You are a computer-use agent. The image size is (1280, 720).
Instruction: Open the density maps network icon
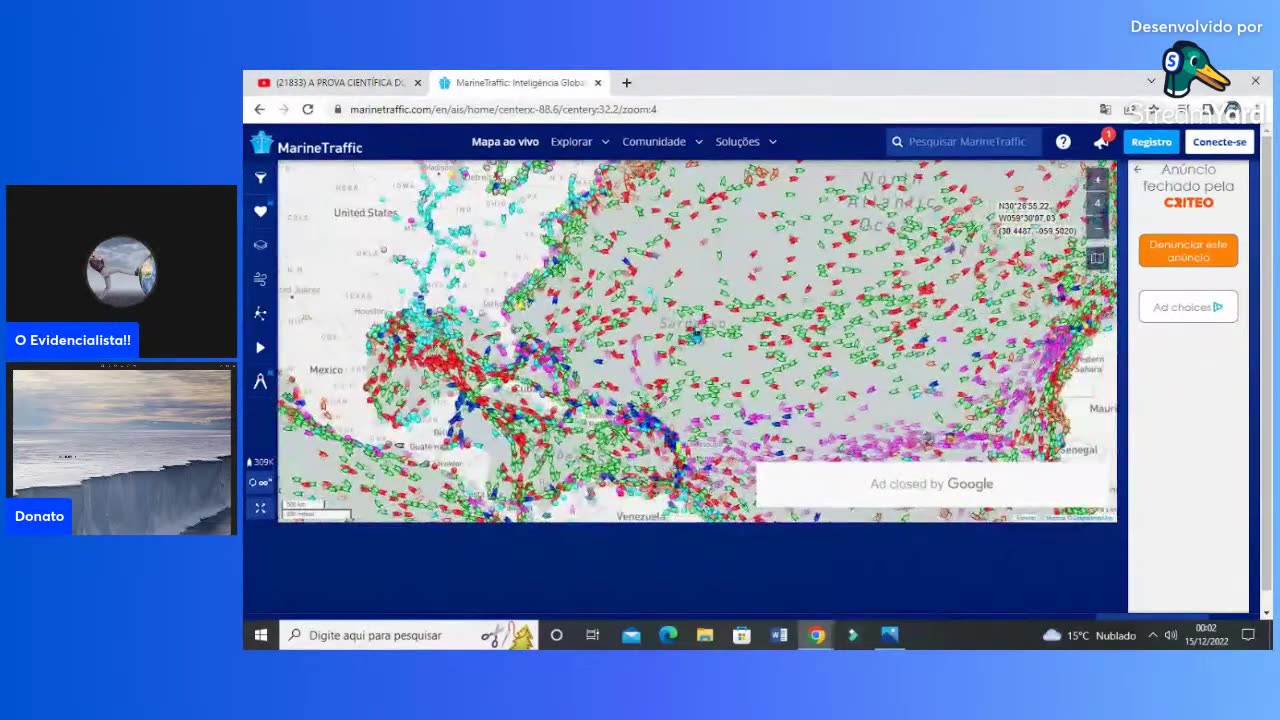click(260, 313)
